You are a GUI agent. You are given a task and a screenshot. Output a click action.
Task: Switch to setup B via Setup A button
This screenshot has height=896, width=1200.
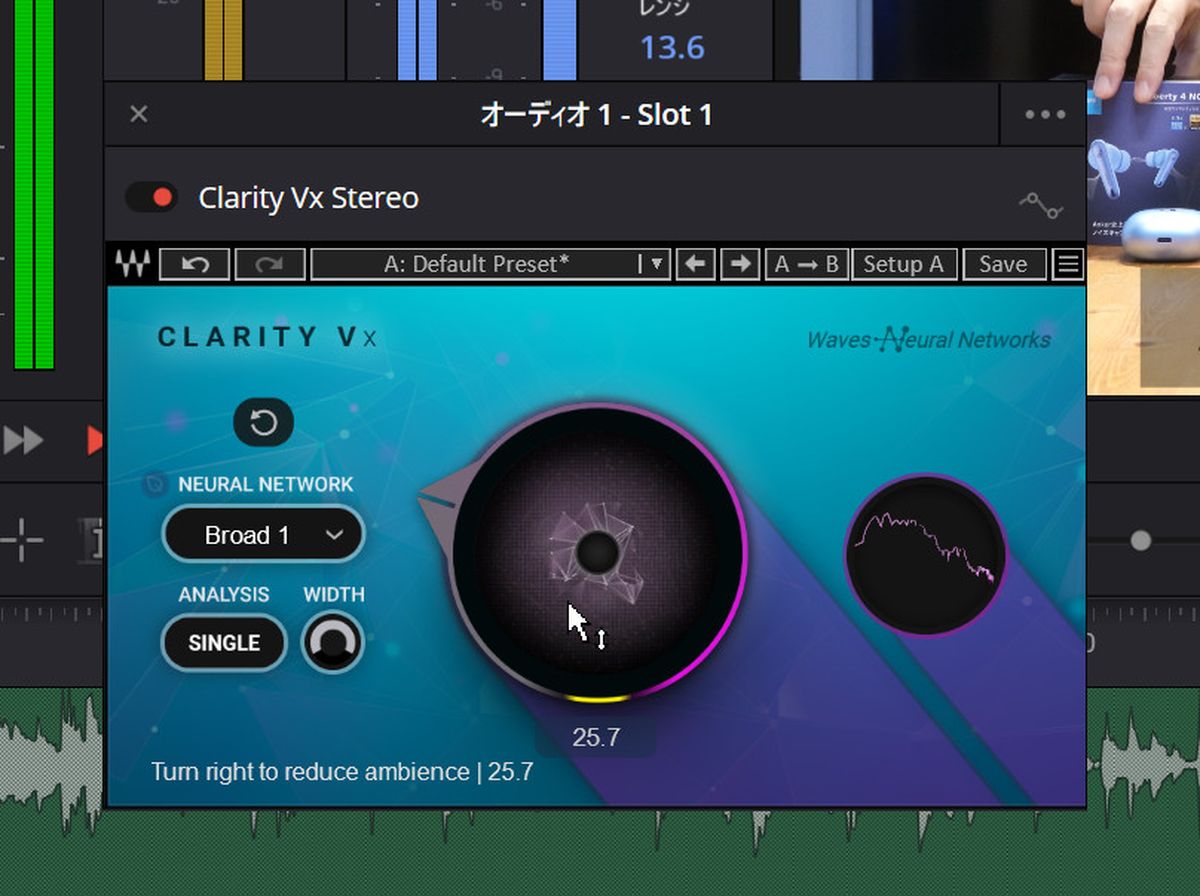click(x=904, y=264)
